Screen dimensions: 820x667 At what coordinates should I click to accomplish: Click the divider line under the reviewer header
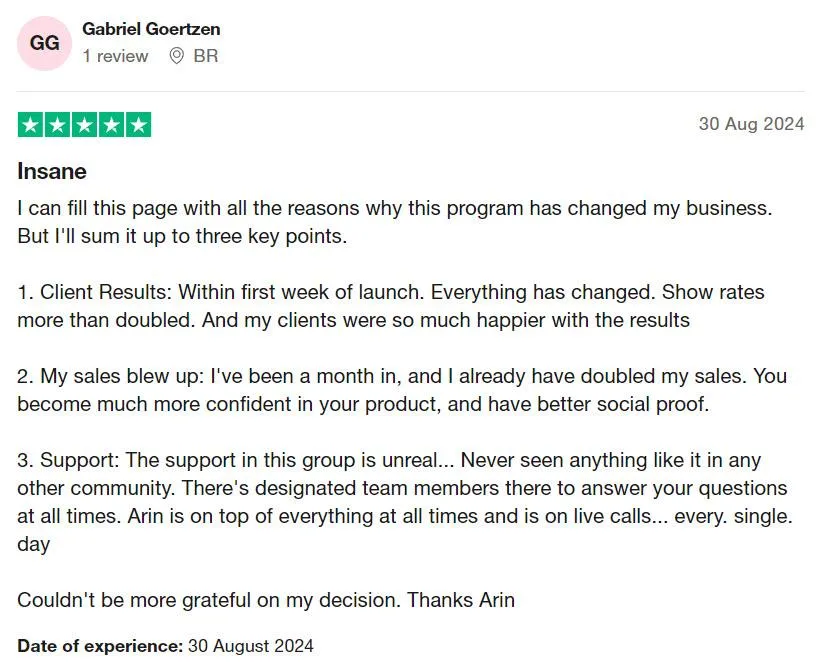click(x=411, y=92)
